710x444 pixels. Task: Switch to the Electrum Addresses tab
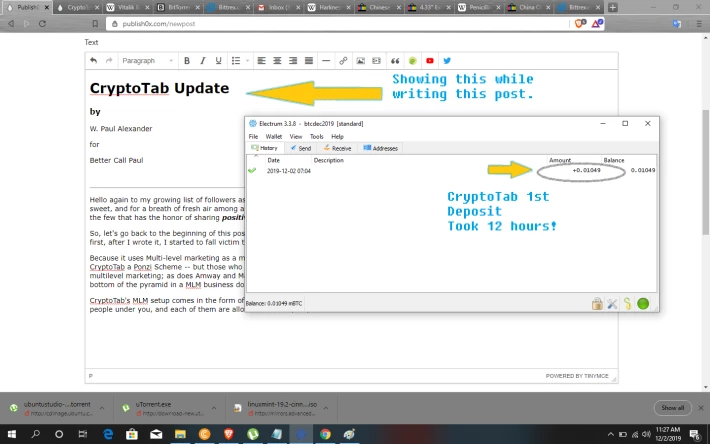[380, 148]
